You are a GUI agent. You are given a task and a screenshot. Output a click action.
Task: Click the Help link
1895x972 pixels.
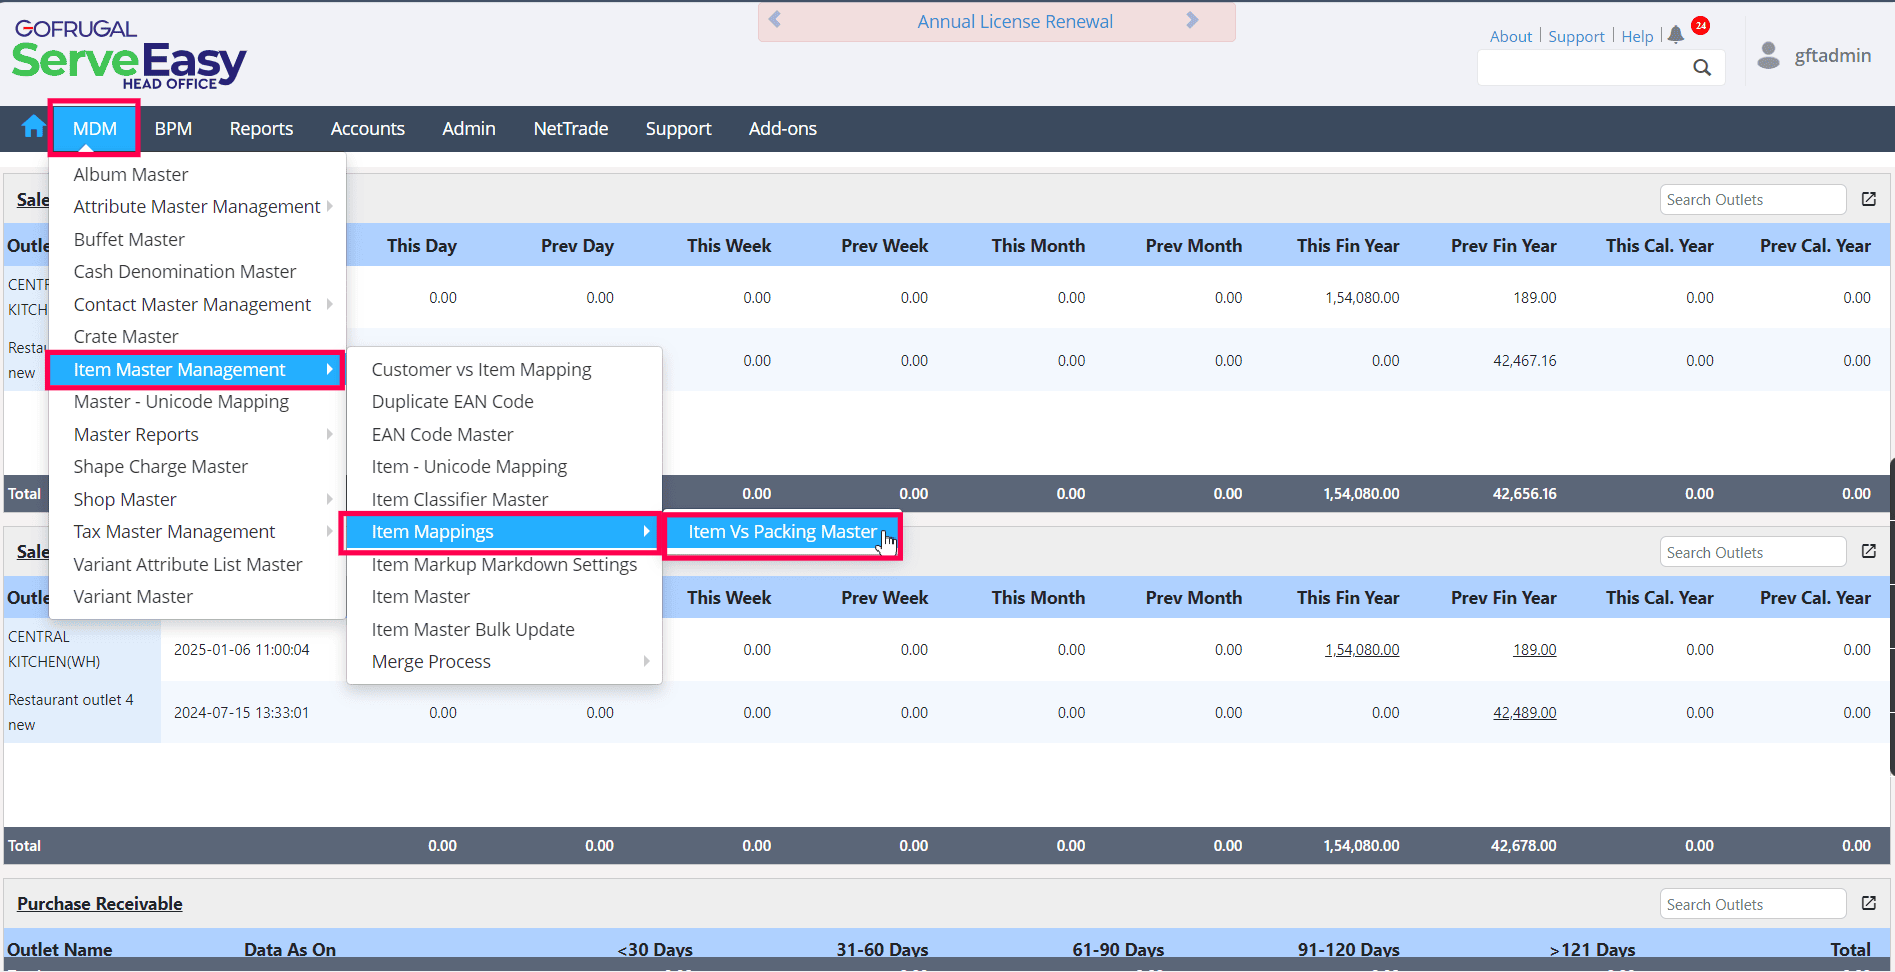(1637, 36)
